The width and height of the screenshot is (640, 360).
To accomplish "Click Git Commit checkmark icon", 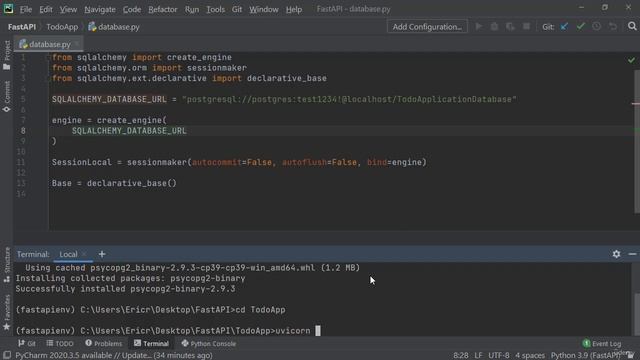I will coord(580,27).
